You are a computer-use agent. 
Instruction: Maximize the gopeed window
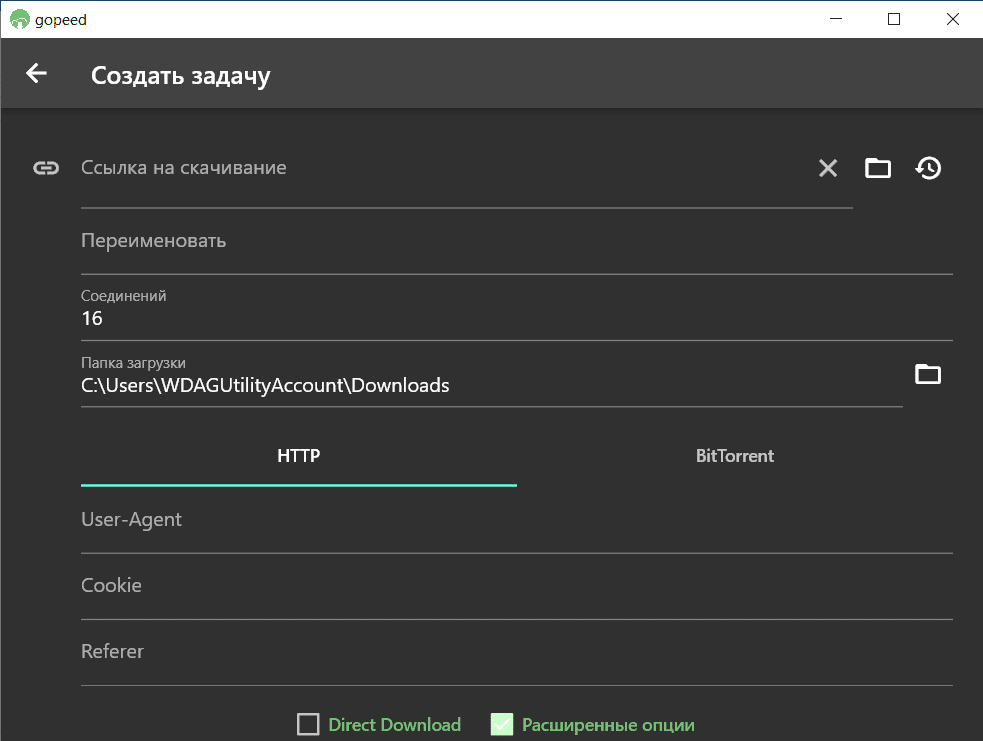point(894,19)
